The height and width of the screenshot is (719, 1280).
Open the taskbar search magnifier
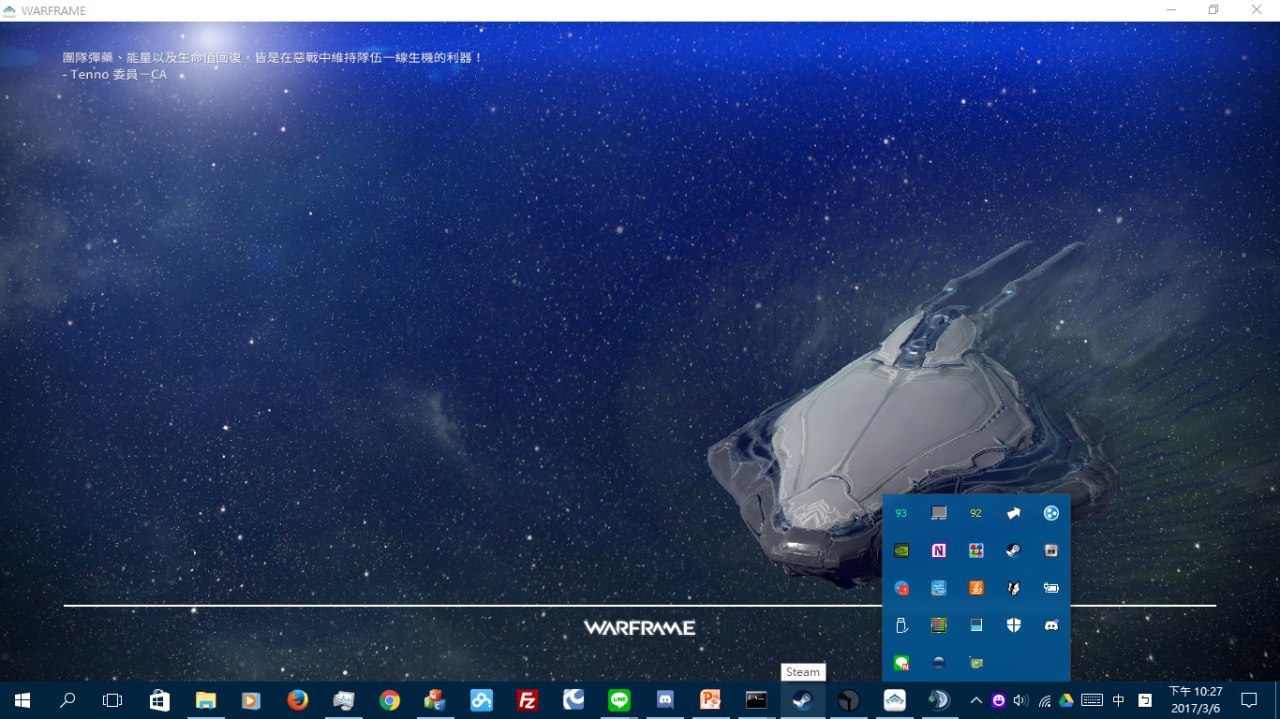click(x=68, y=701)
